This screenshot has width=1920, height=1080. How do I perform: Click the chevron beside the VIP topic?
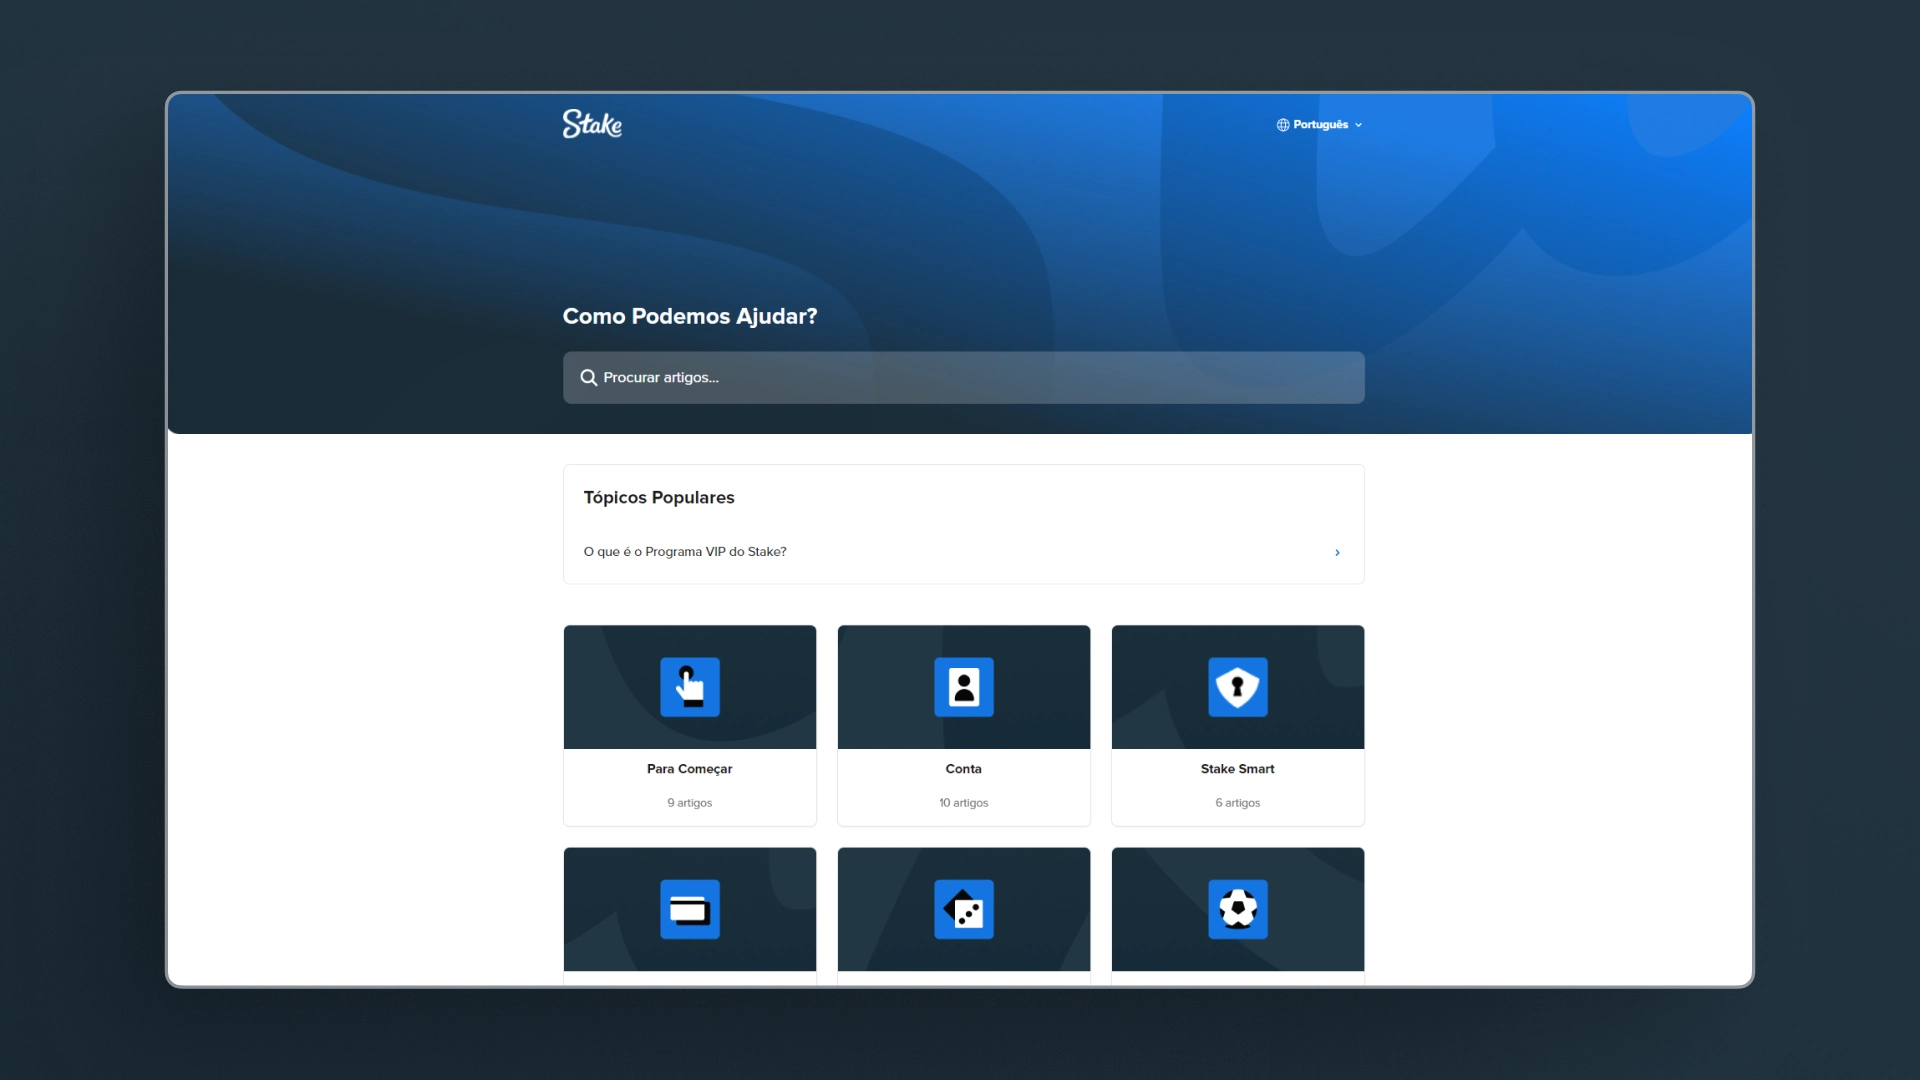[1337, 553]
